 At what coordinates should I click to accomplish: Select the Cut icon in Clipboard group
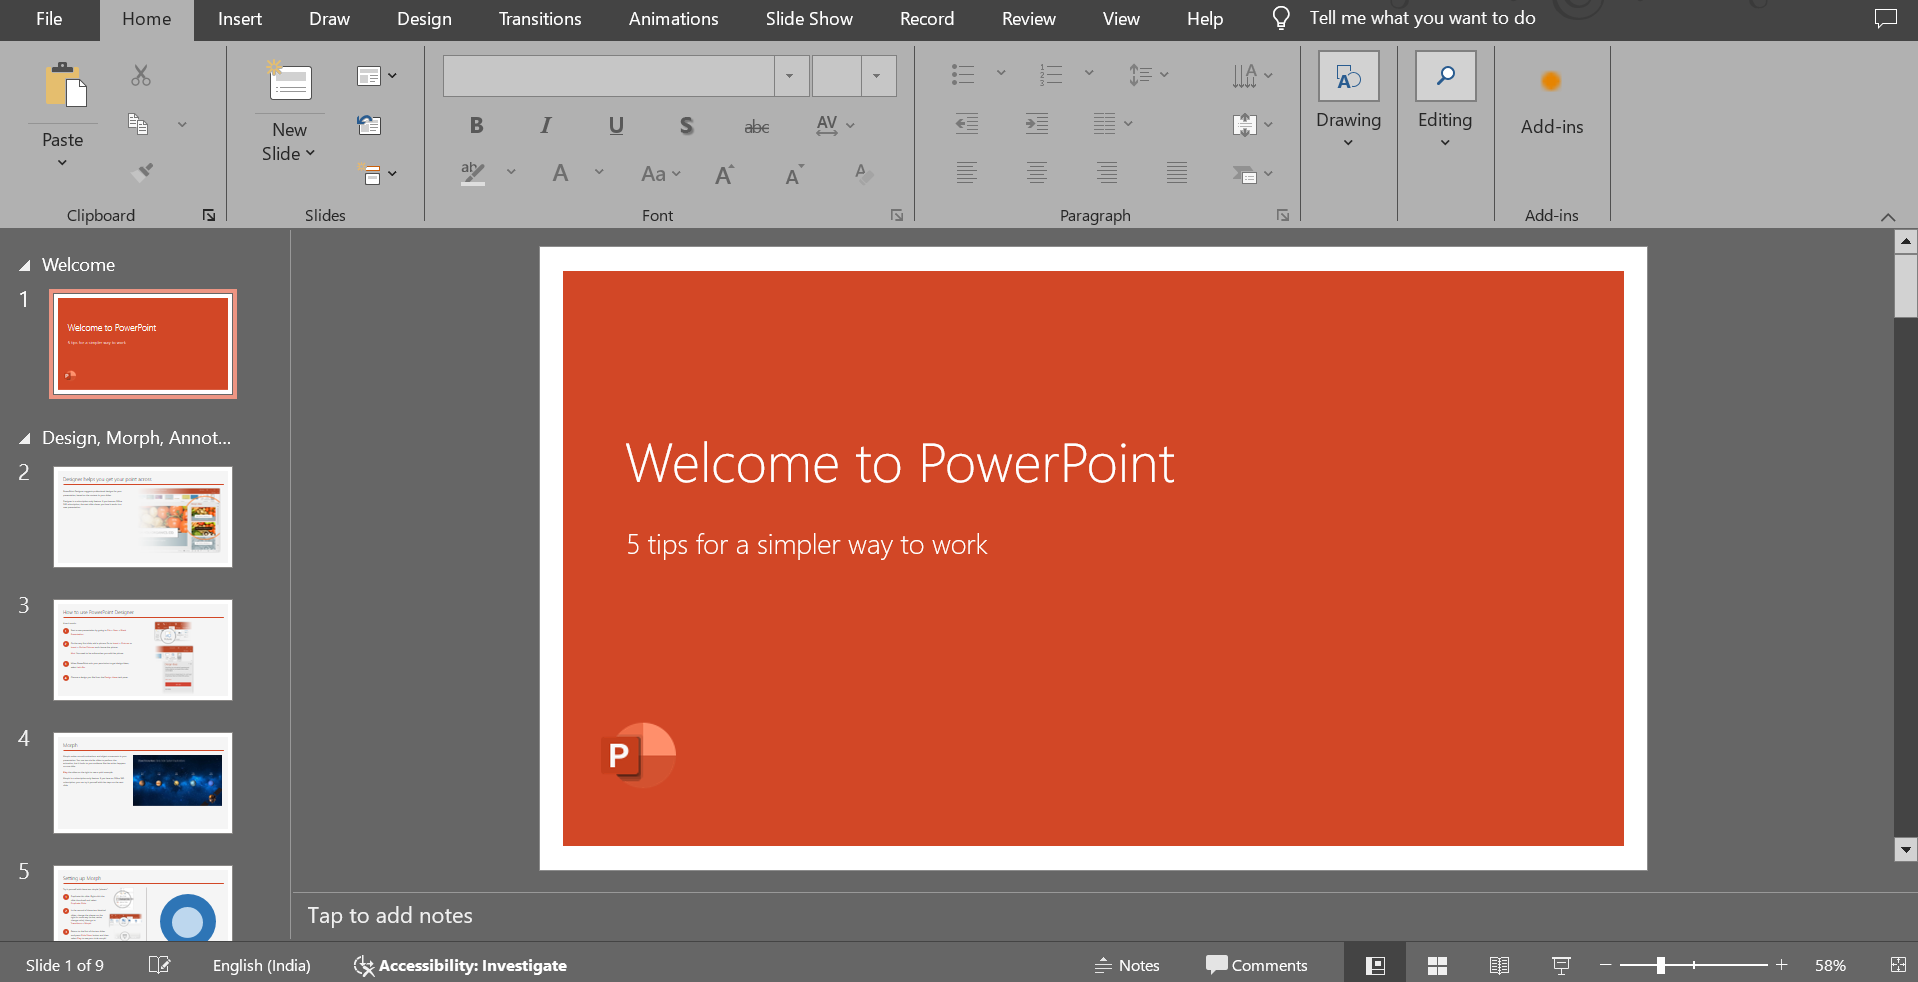139,76
